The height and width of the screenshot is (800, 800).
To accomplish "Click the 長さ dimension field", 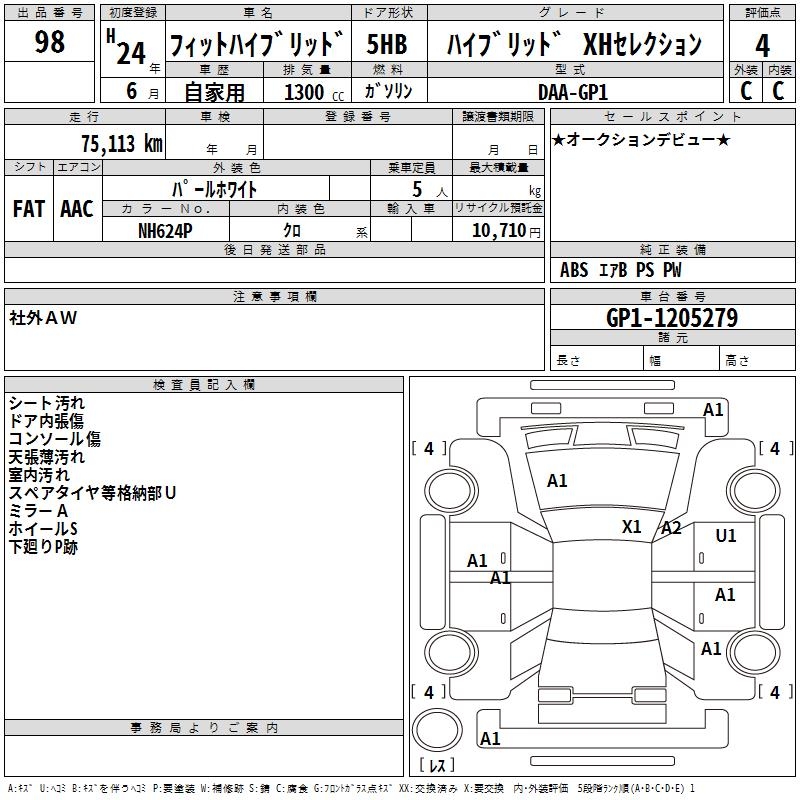I will pyautogui.click(x=596, y=360).
